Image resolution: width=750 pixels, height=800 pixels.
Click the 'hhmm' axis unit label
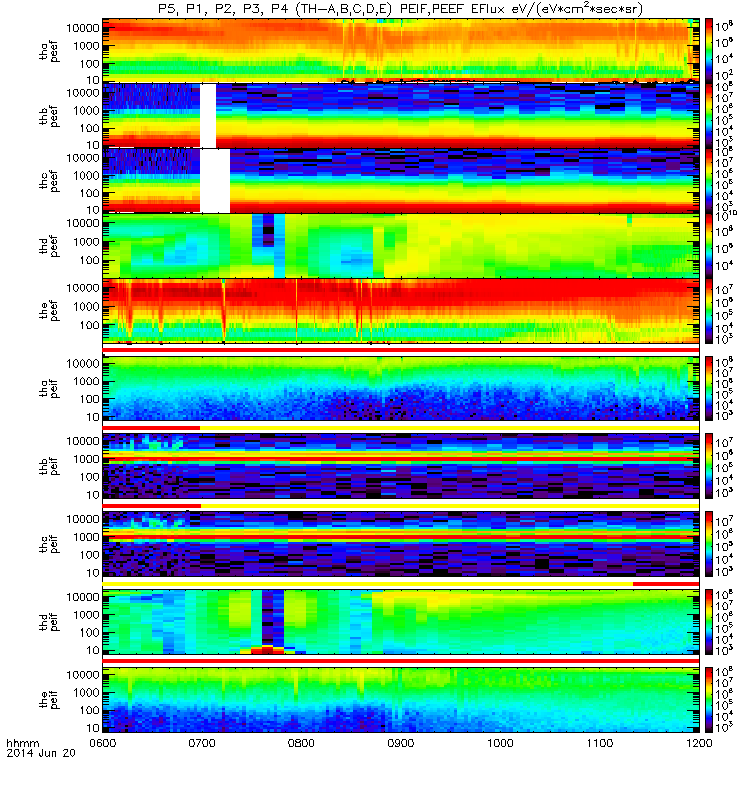23,743
